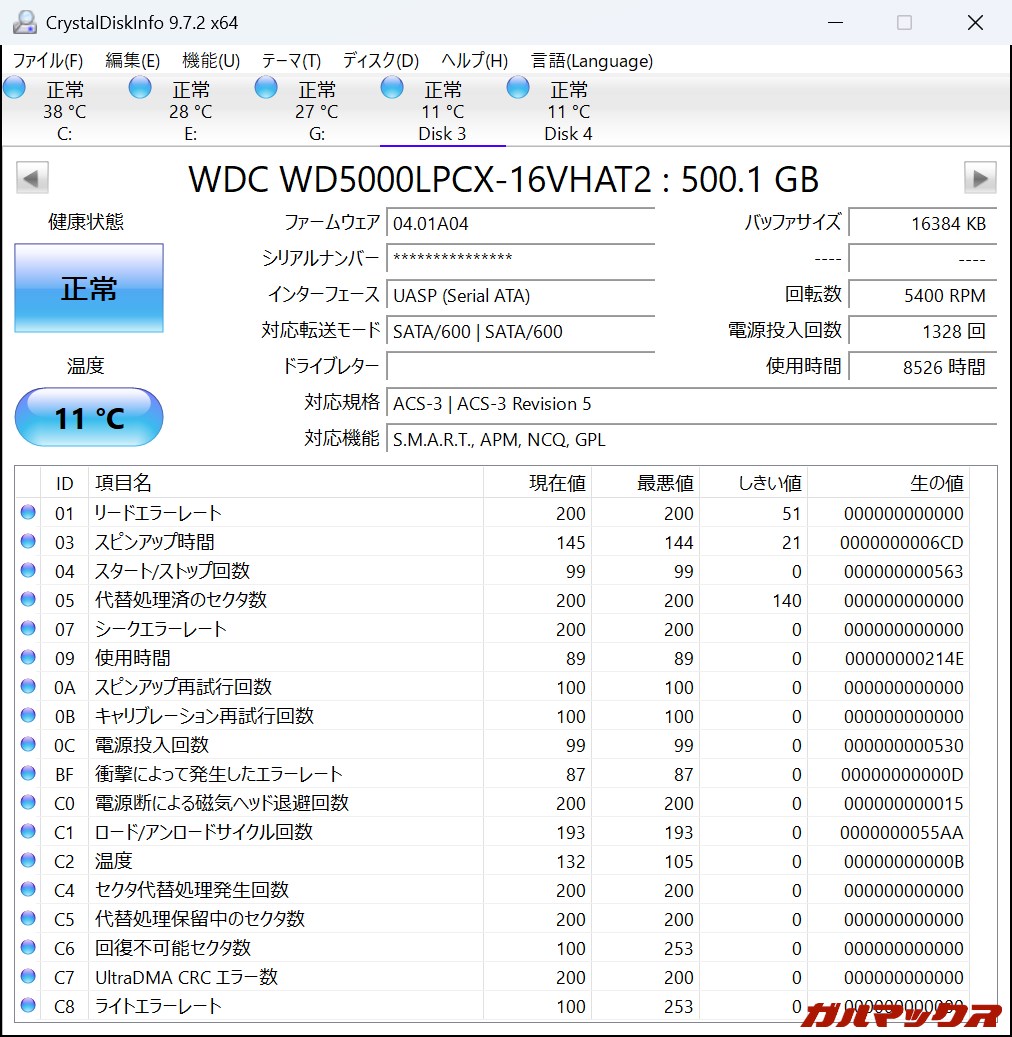Switch to the Disk 4 tab
This screenshot has height=1037, width=1012.
pyautogui.click(x=568, y=134)
